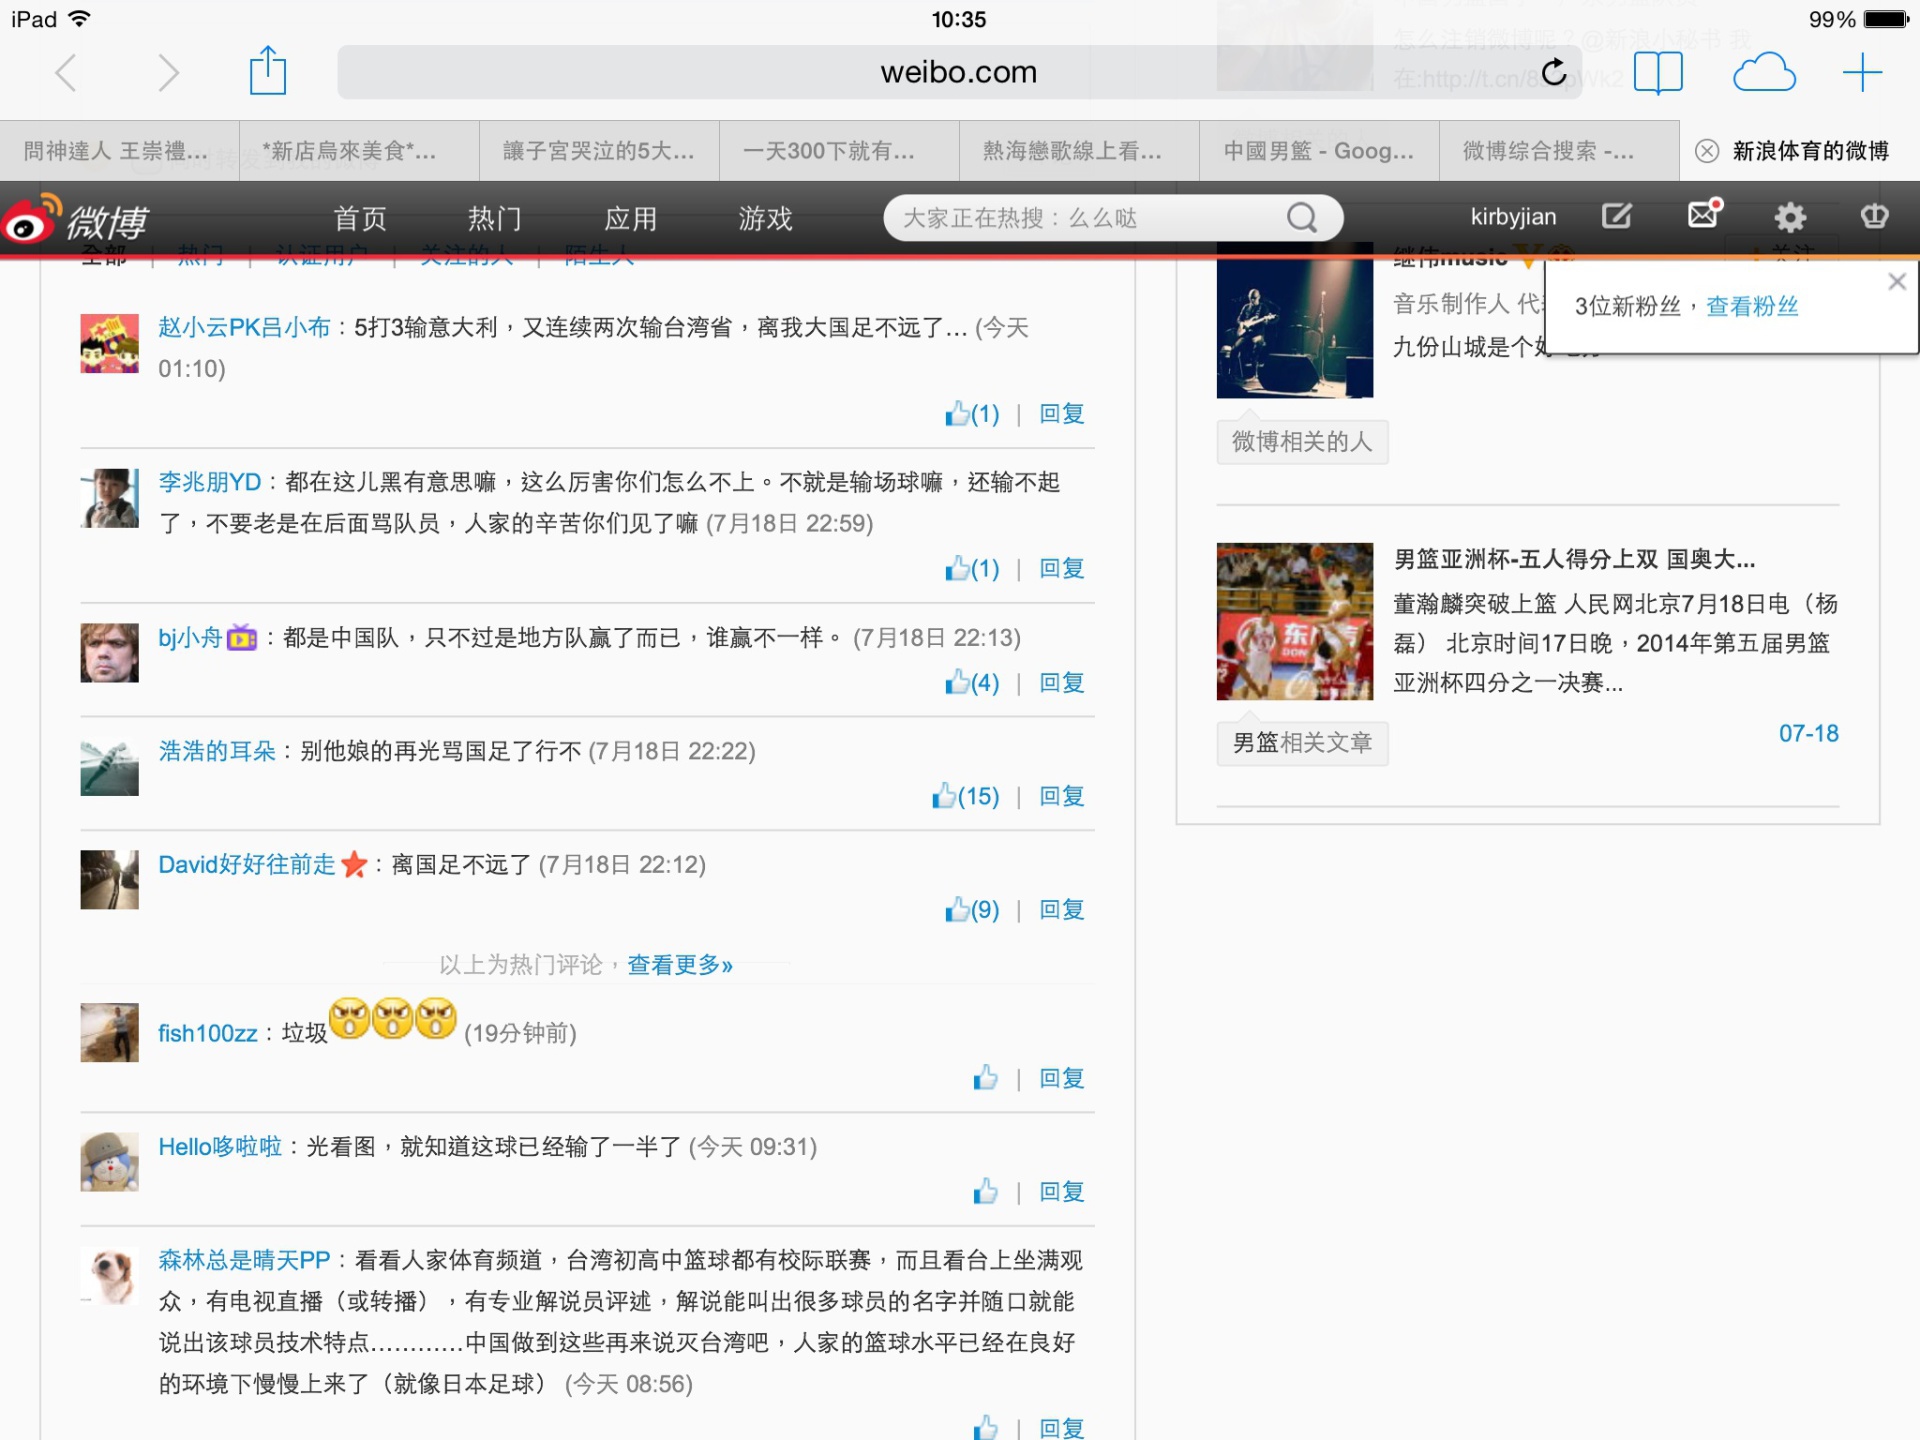The image size is (1920, 1440).
Task: Open iCloud tabs cloud icon
Action: point(1763,72)
